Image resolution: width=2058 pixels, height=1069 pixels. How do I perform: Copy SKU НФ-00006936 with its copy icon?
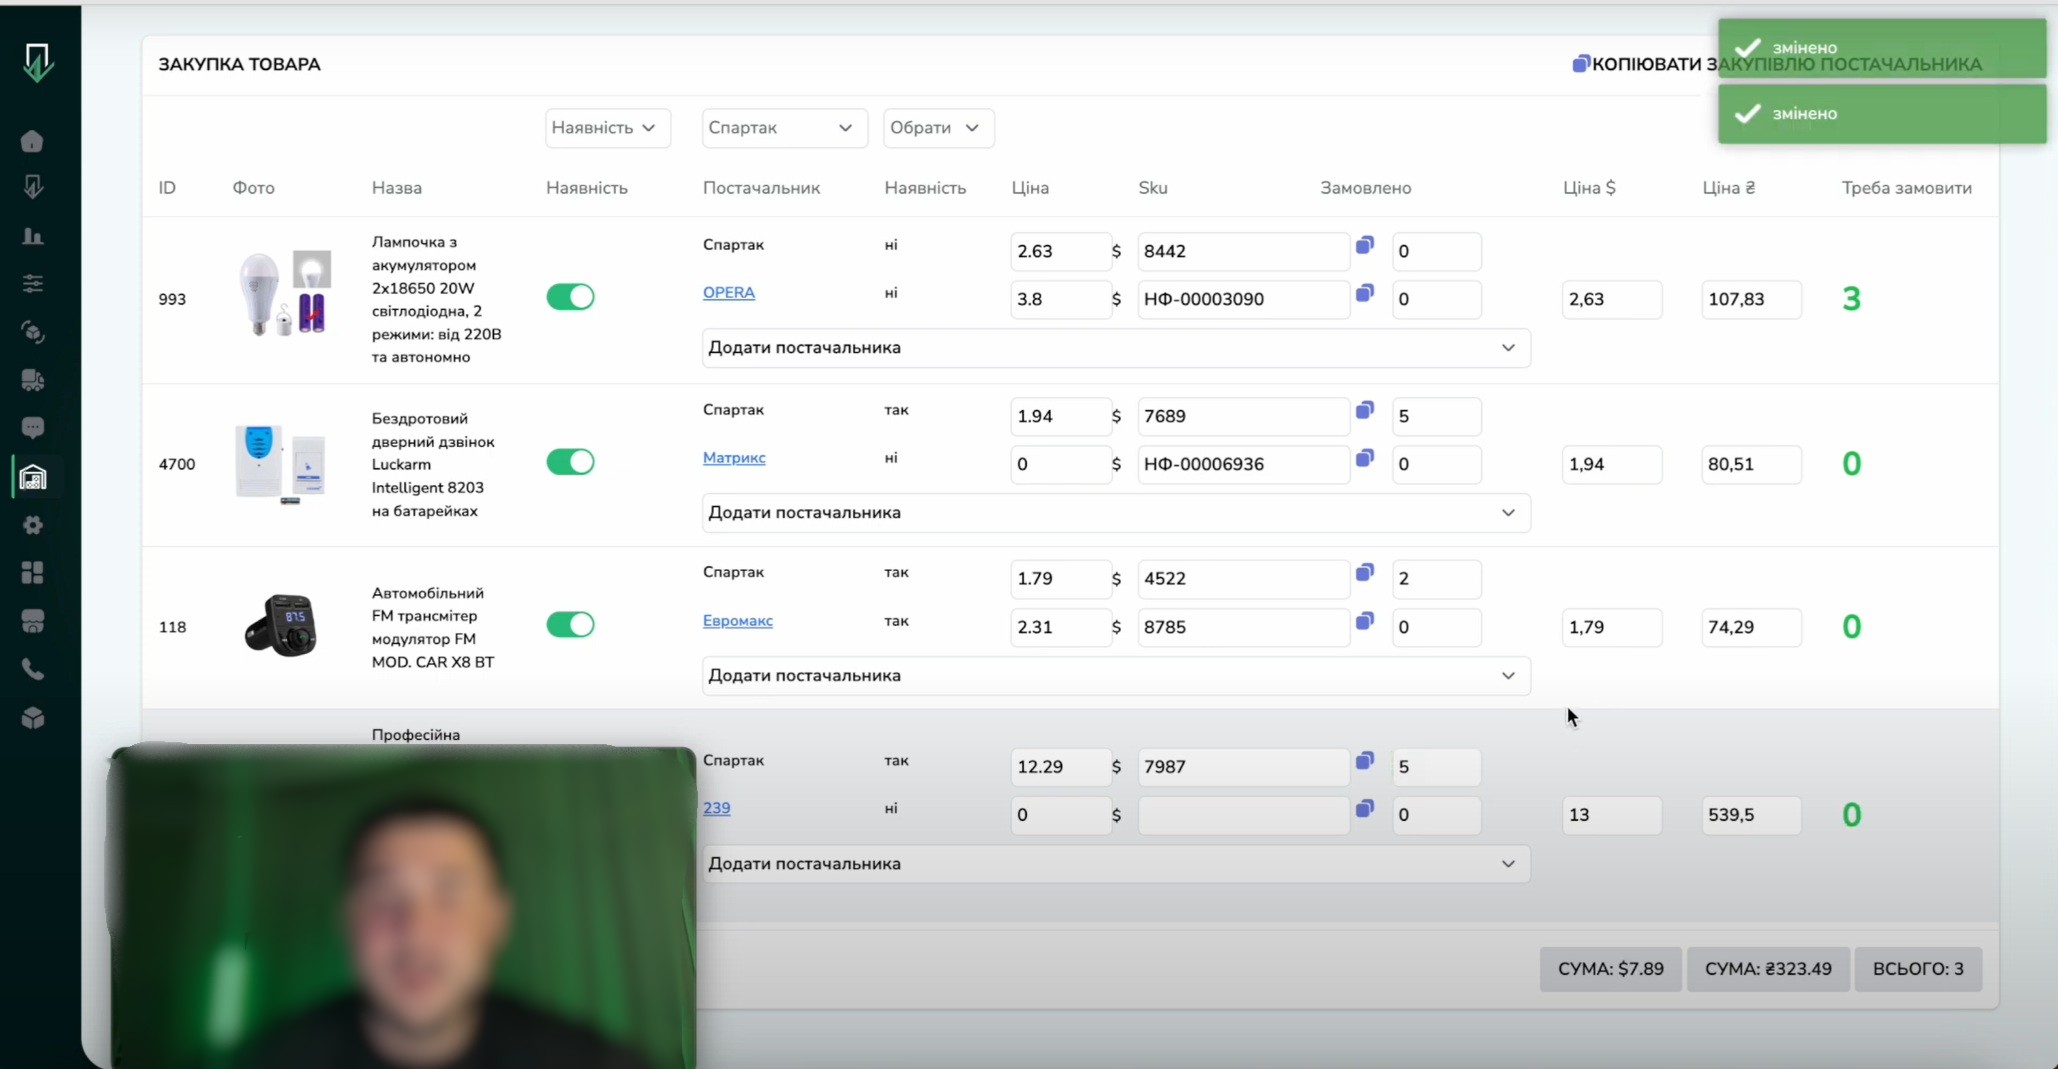(x=1365, y=458)
